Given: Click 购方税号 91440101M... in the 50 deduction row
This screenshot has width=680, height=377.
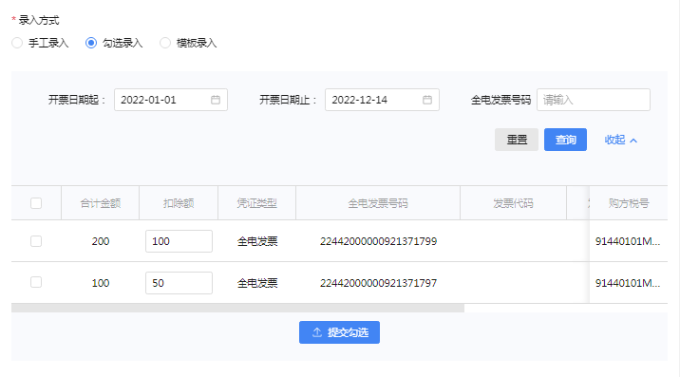Looking at the screenshot, I should tap(628, 283).
